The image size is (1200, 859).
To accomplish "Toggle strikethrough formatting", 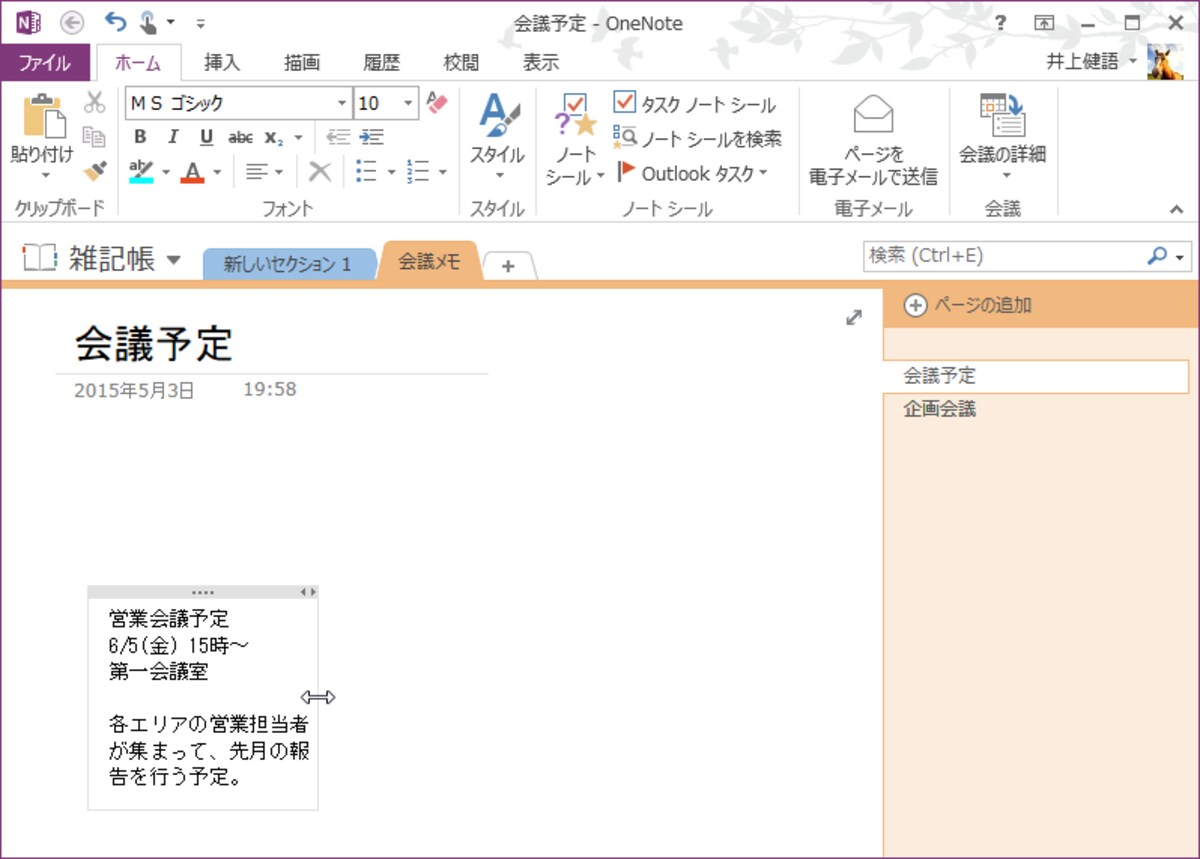I will pos(240,137).
